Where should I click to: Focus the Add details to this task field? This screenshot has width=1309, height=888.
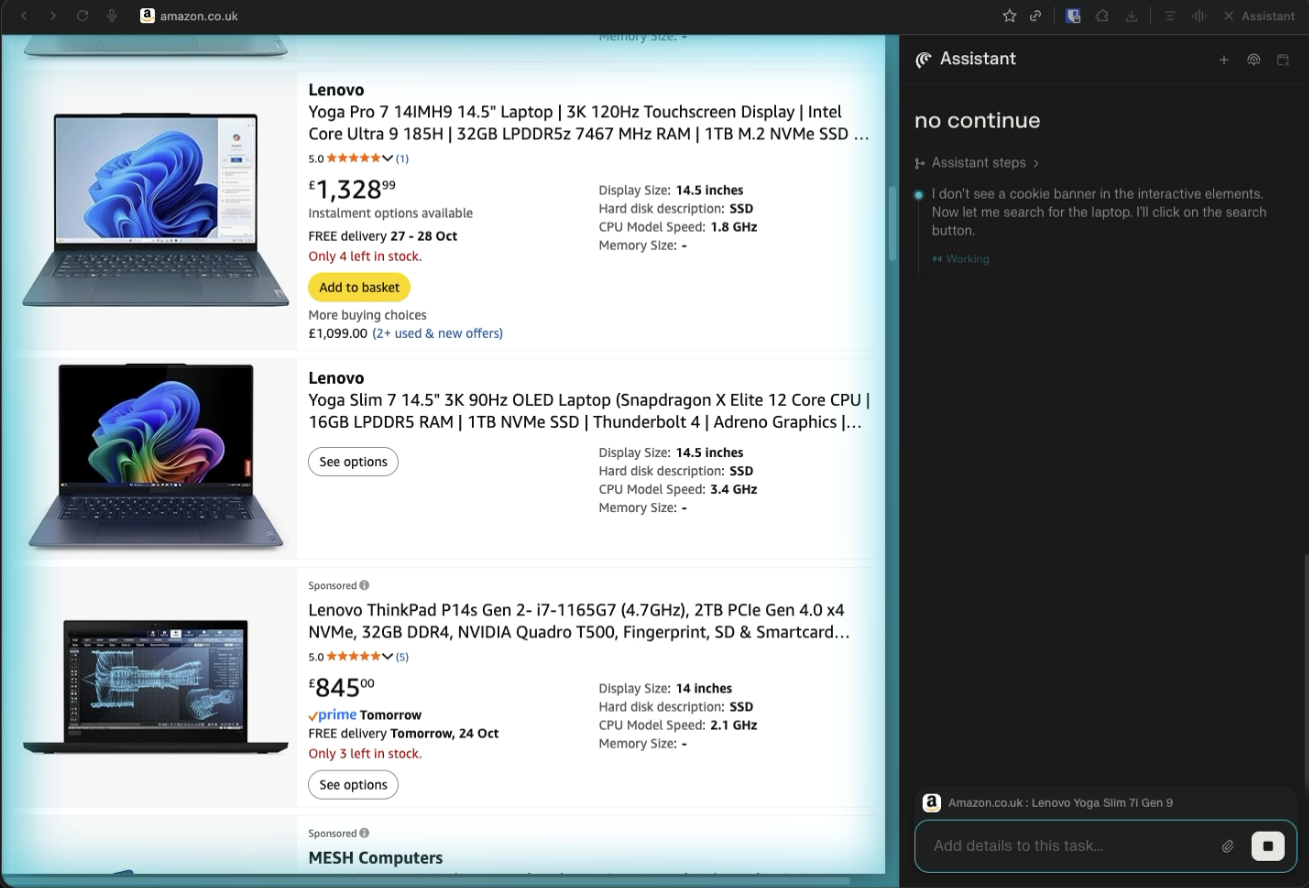[1070, 846]
